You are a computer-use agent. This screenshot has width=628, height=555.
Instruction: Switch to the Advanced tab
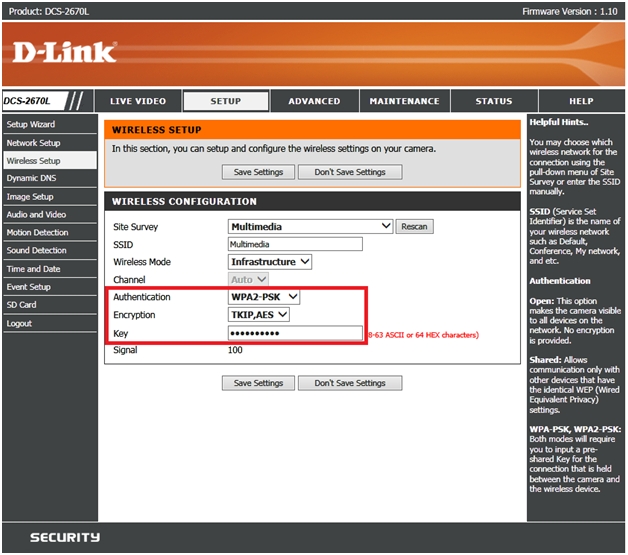314,101
